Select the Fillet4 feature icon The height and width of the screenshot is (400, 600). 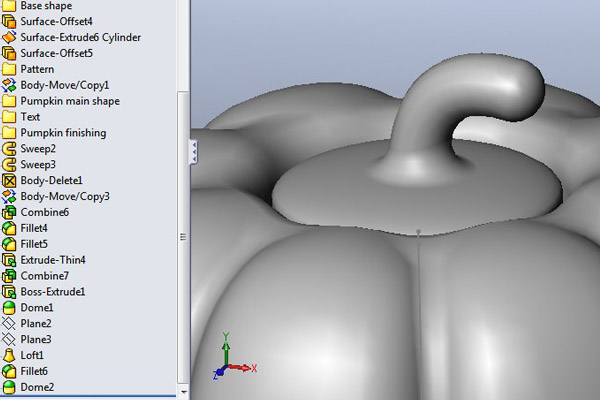click(9, 228)
